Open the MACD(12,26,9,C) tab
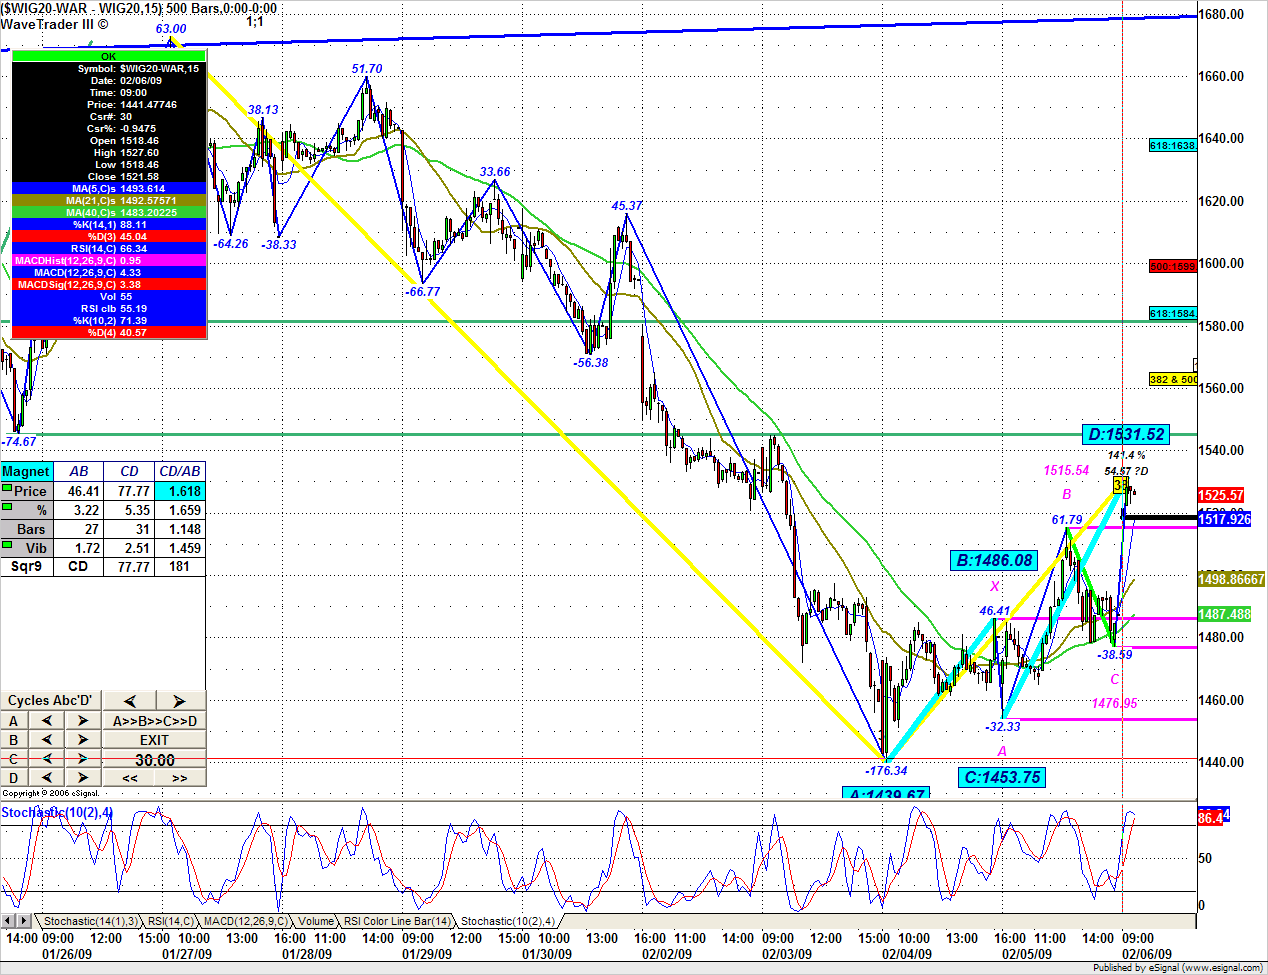1268x975 pixels. (245, 921)
